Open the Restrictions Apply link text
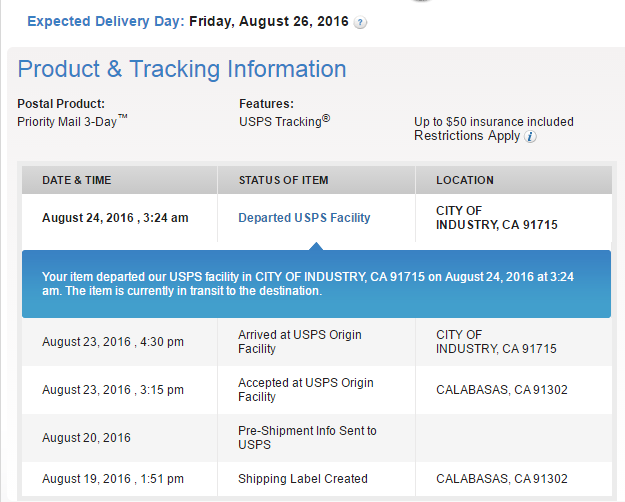625x502 pixels. point(467,136)
